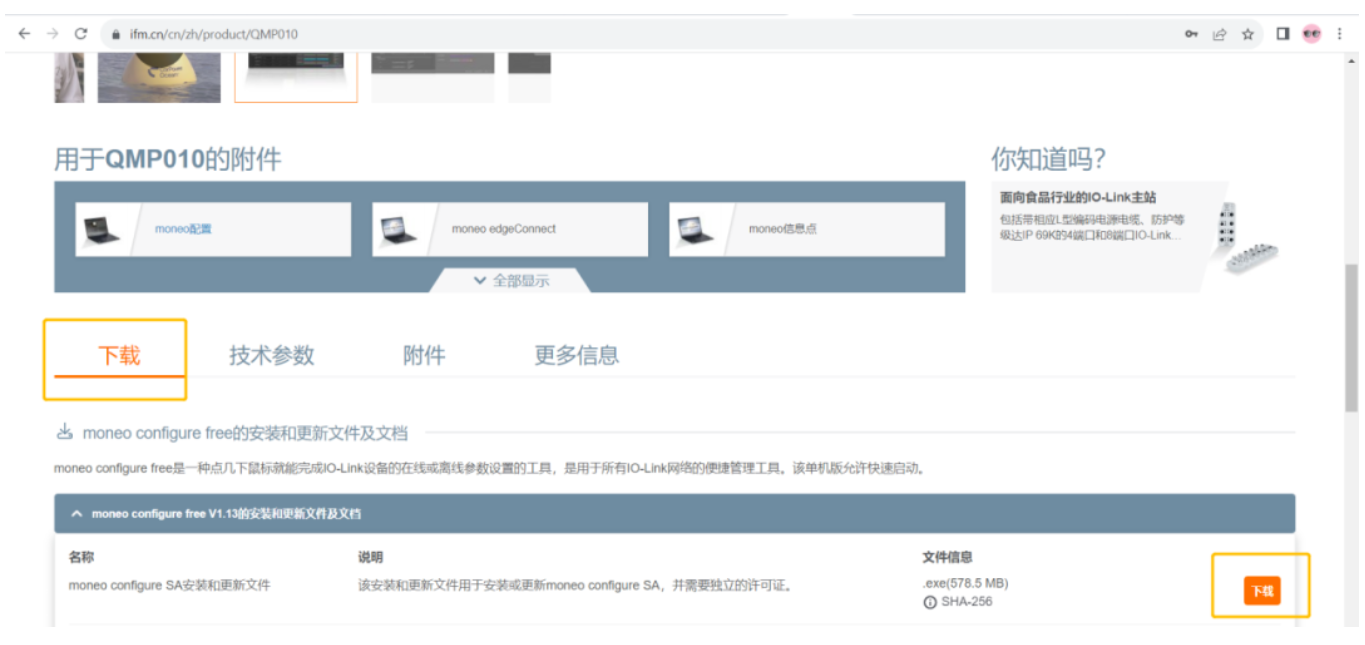This screenshot has height=645, width=1365.
Task: Go to the 更多信息 tab
Action: (x=576, y=355)
